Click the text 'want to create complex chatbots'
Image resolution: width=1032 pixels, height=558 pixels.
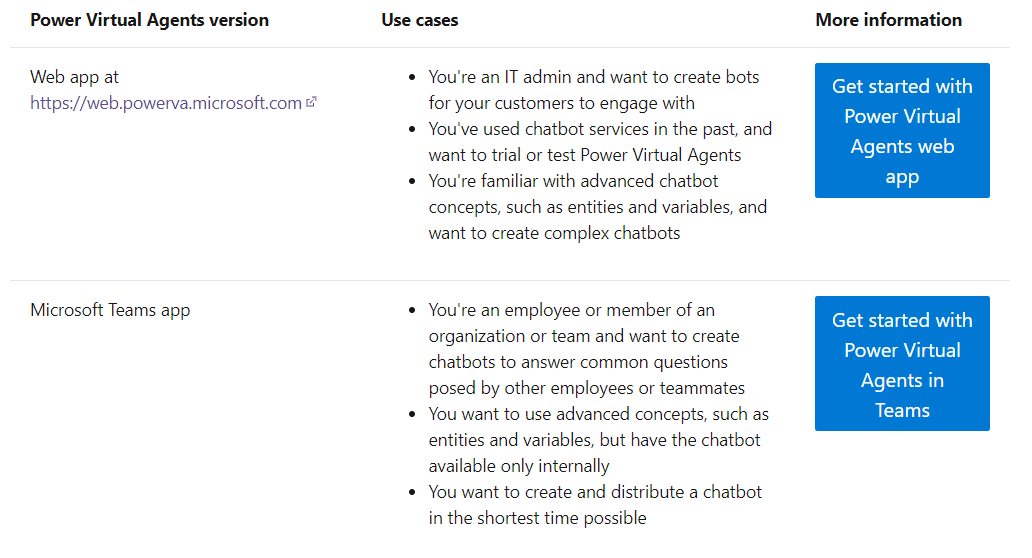554,233
